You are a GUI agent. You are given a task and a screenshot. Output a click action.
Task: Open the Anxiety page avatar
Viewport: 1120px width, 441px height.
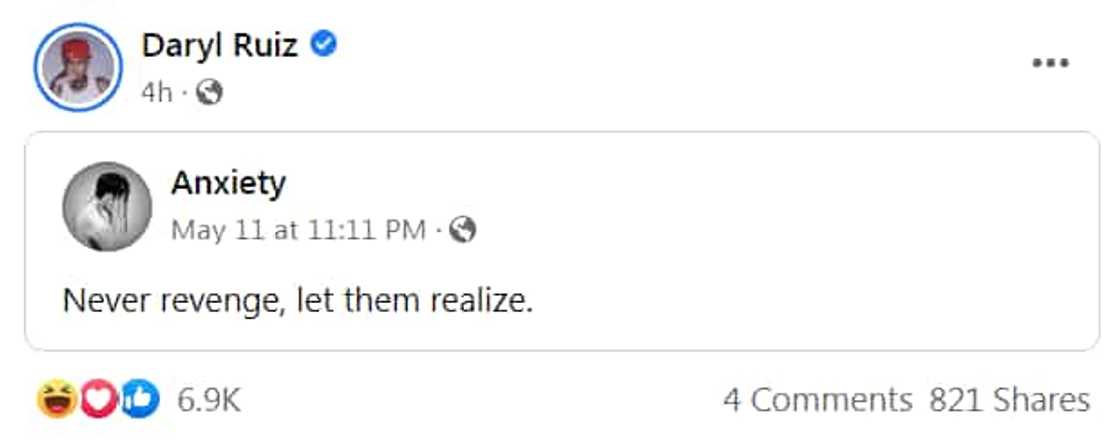click(107, 207)
